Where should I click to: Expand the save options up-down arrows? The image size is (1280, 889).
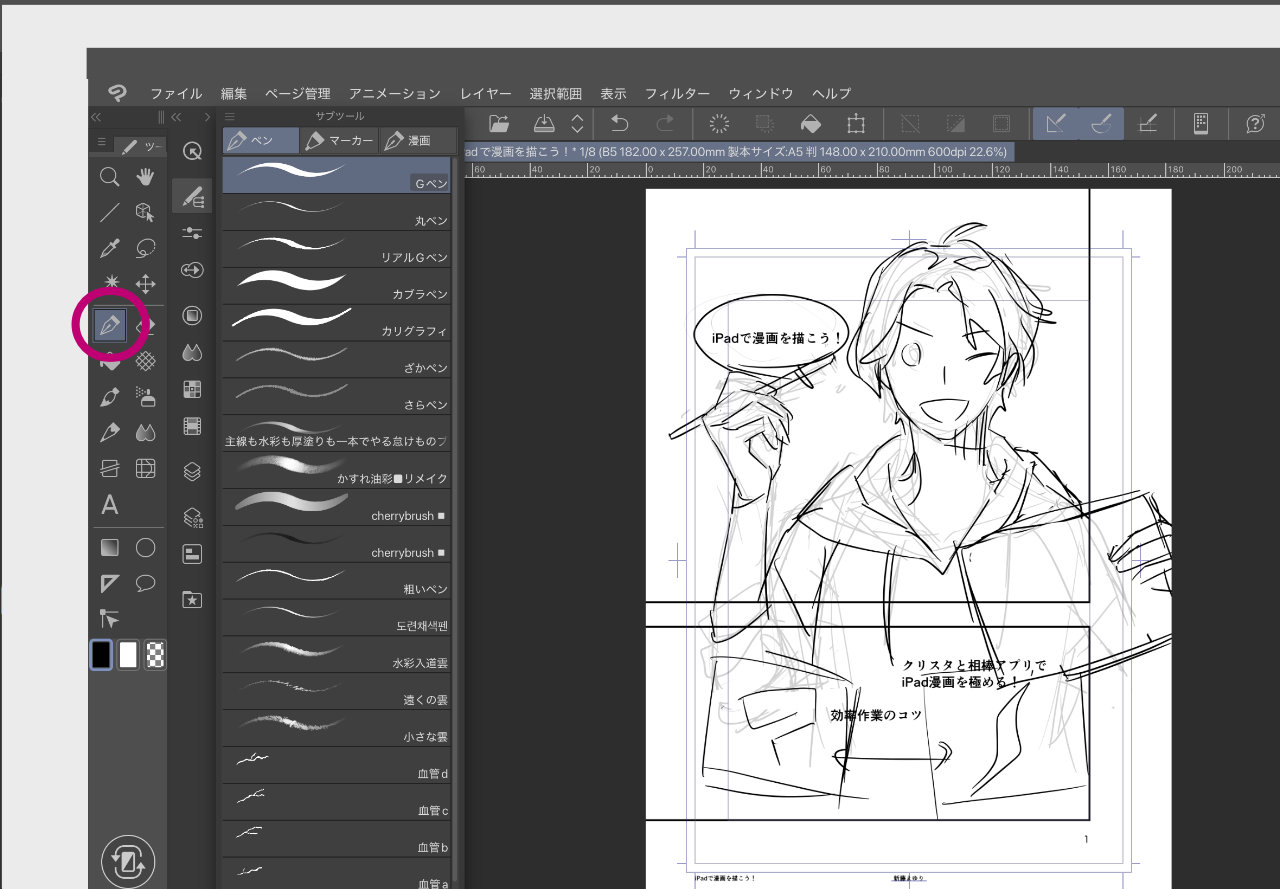click(577, 123)
